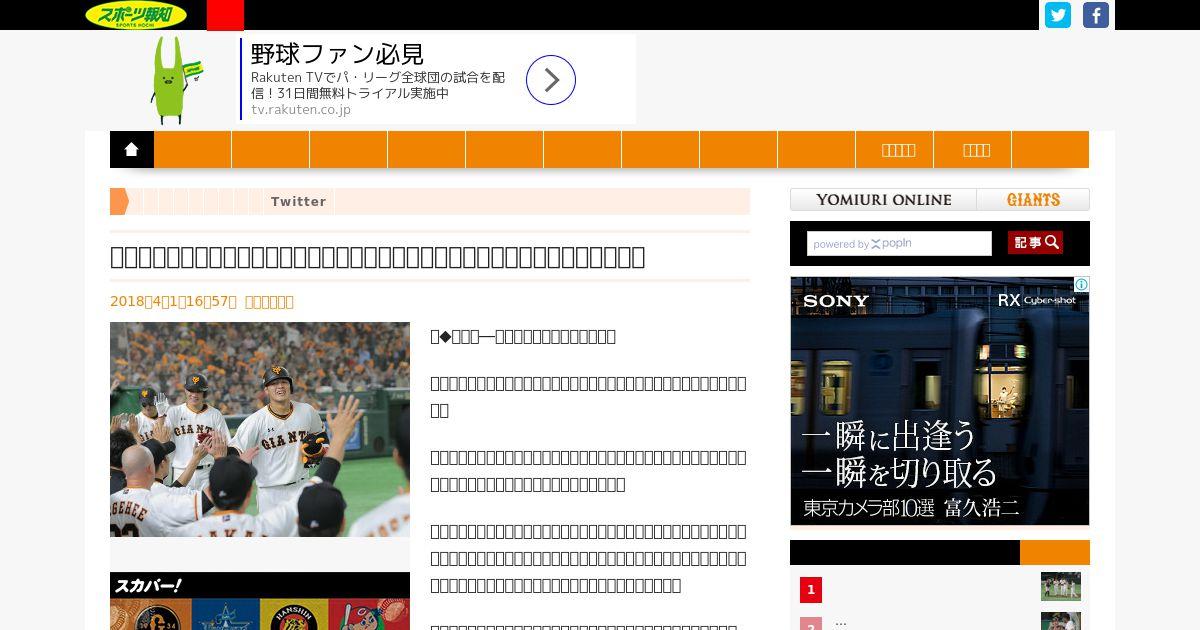Click the red article search button
The image size is (1200, 630).
(x=1035, y=242)
